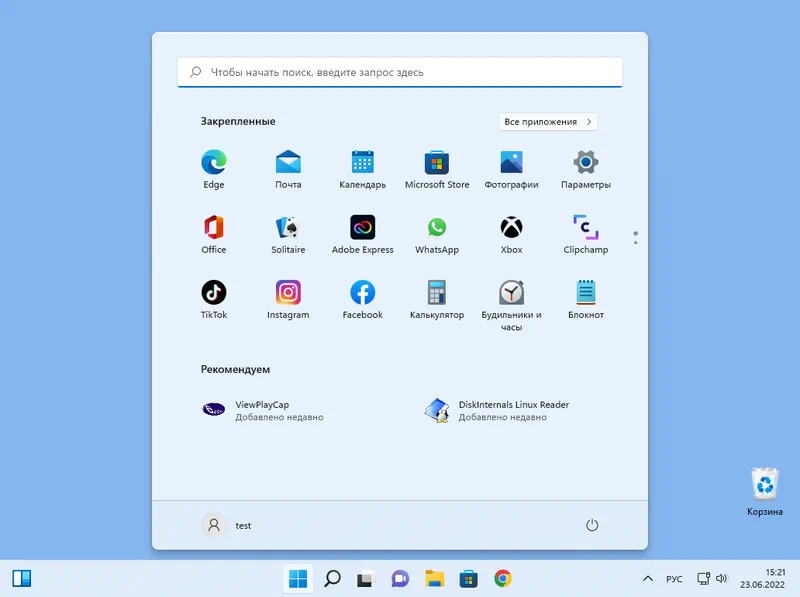The width and height of the screenshot is (800, 597).
Task: Open WhatsApp pinned app
Action: [x=437, y=235]
